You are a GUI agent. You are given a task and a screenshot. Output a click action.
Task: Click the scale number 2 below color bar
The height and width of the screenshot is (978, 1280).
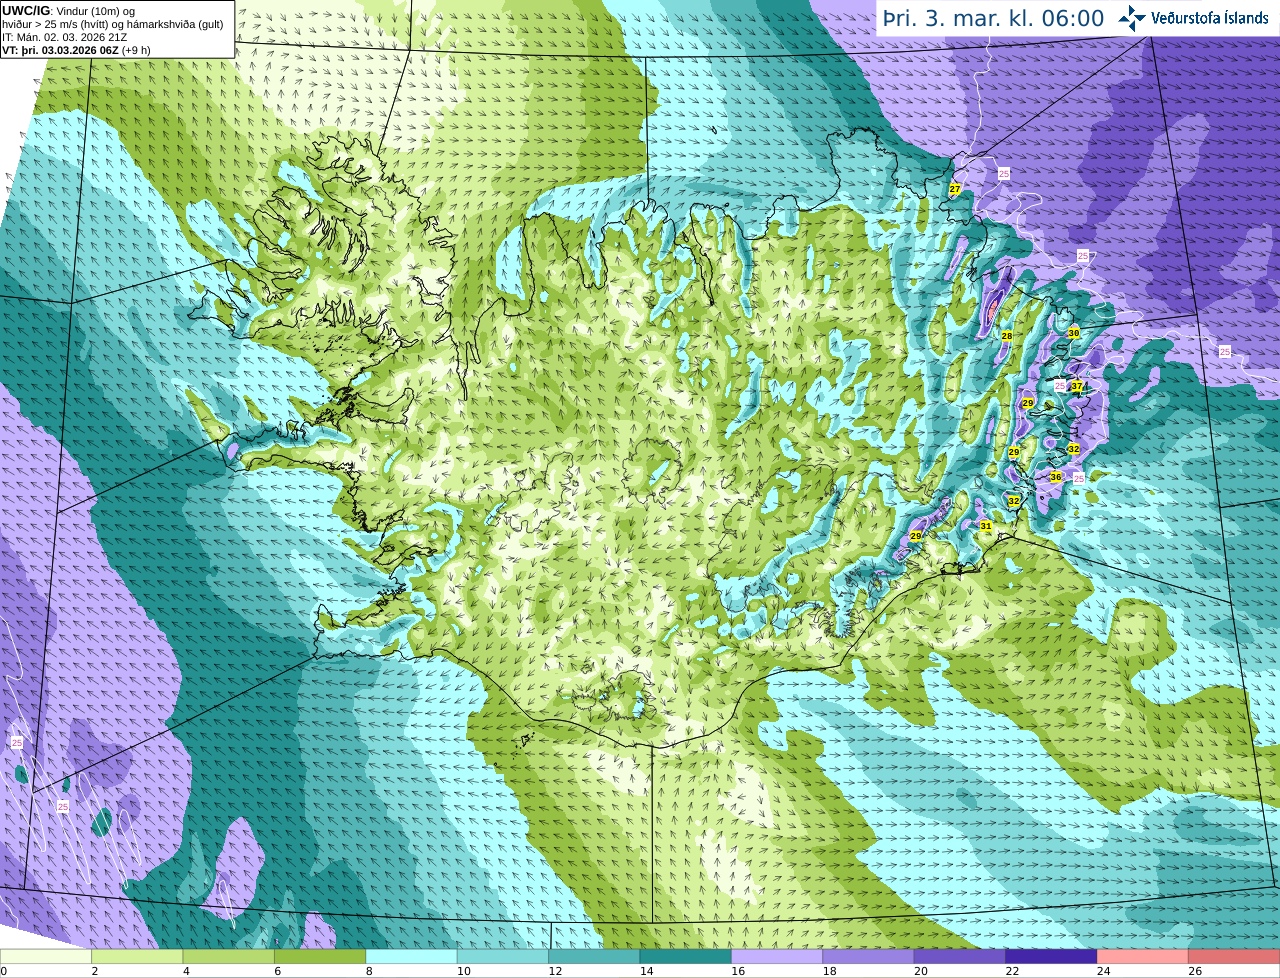94,971
